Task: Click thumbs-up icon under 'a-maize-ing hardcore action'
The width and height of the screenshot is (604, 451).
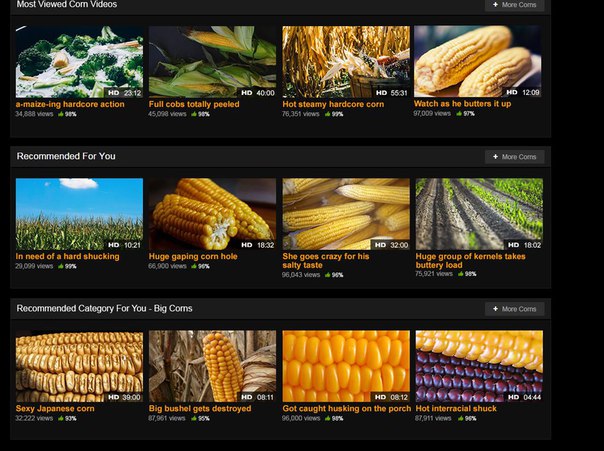Action: [61, 114]
